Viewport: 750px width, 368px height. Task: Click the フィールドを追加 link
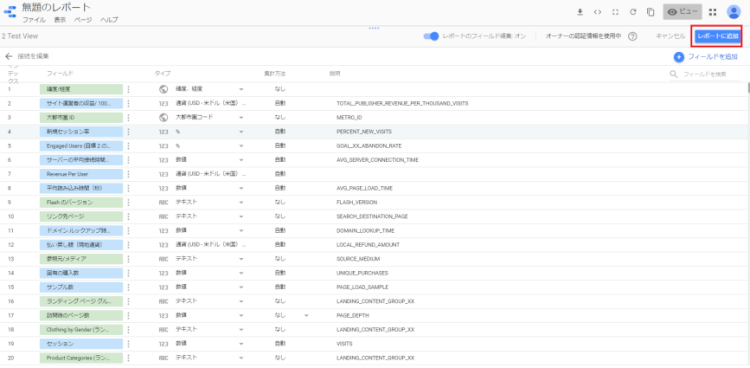[713, 57]
